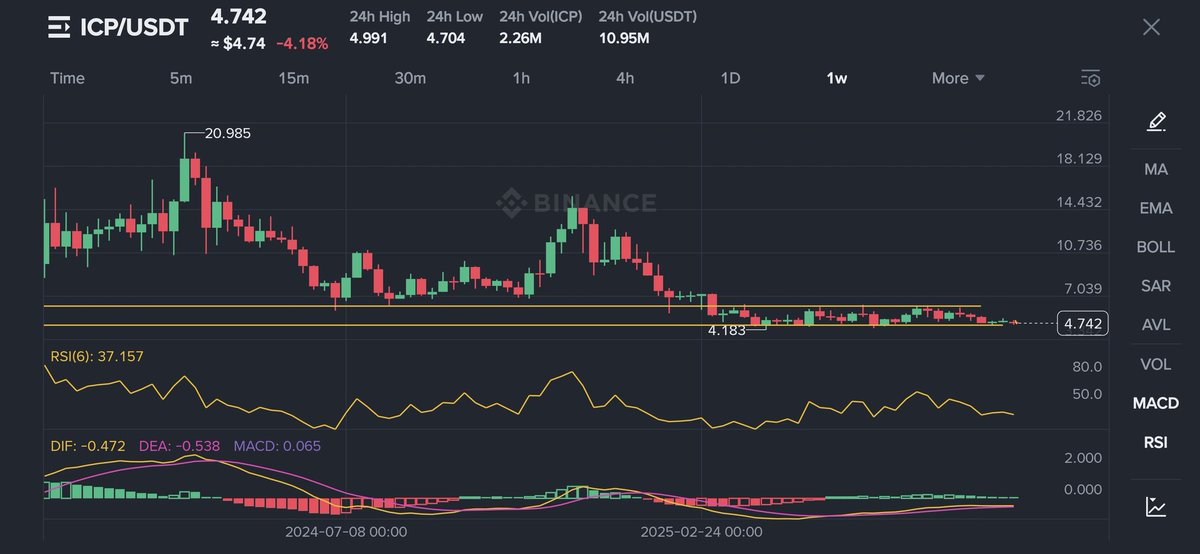Select the 30m timeframe

410,78
